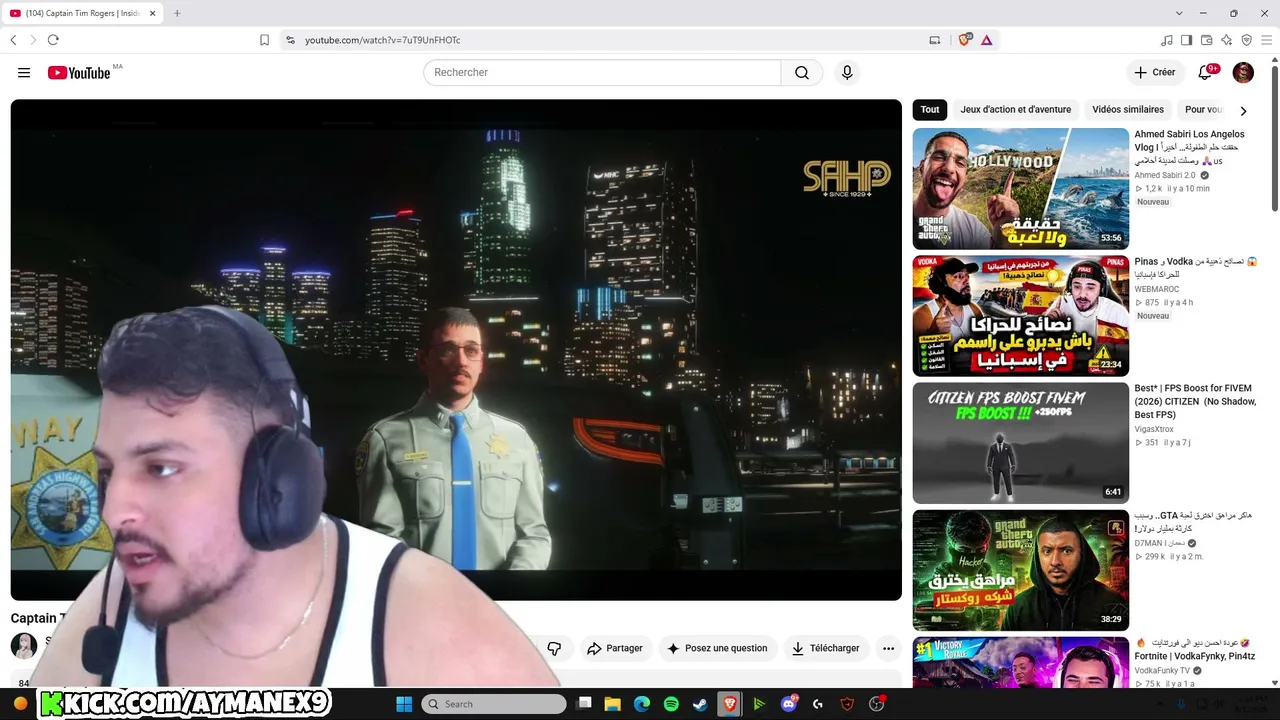The width and height of the screenshot is (1280, 720).
Task: Launch Spotify from the taskbar
Action: pyautogui.click(x=671, y=704)
